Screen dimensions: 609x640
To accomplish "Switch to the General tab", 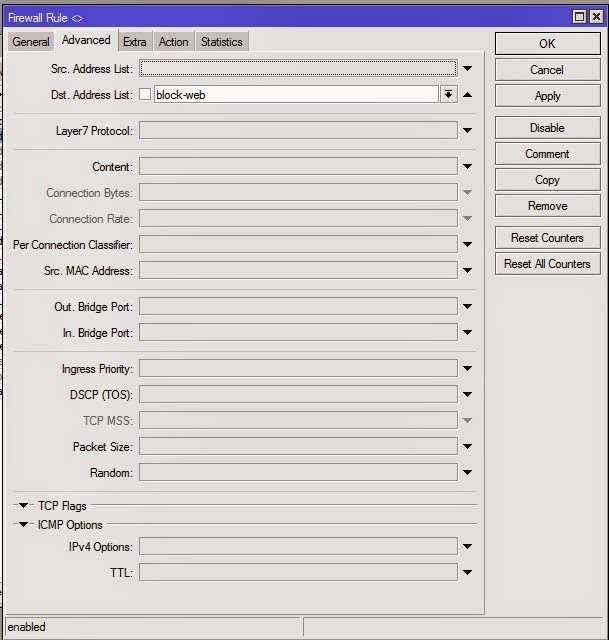I will point(31,42).
